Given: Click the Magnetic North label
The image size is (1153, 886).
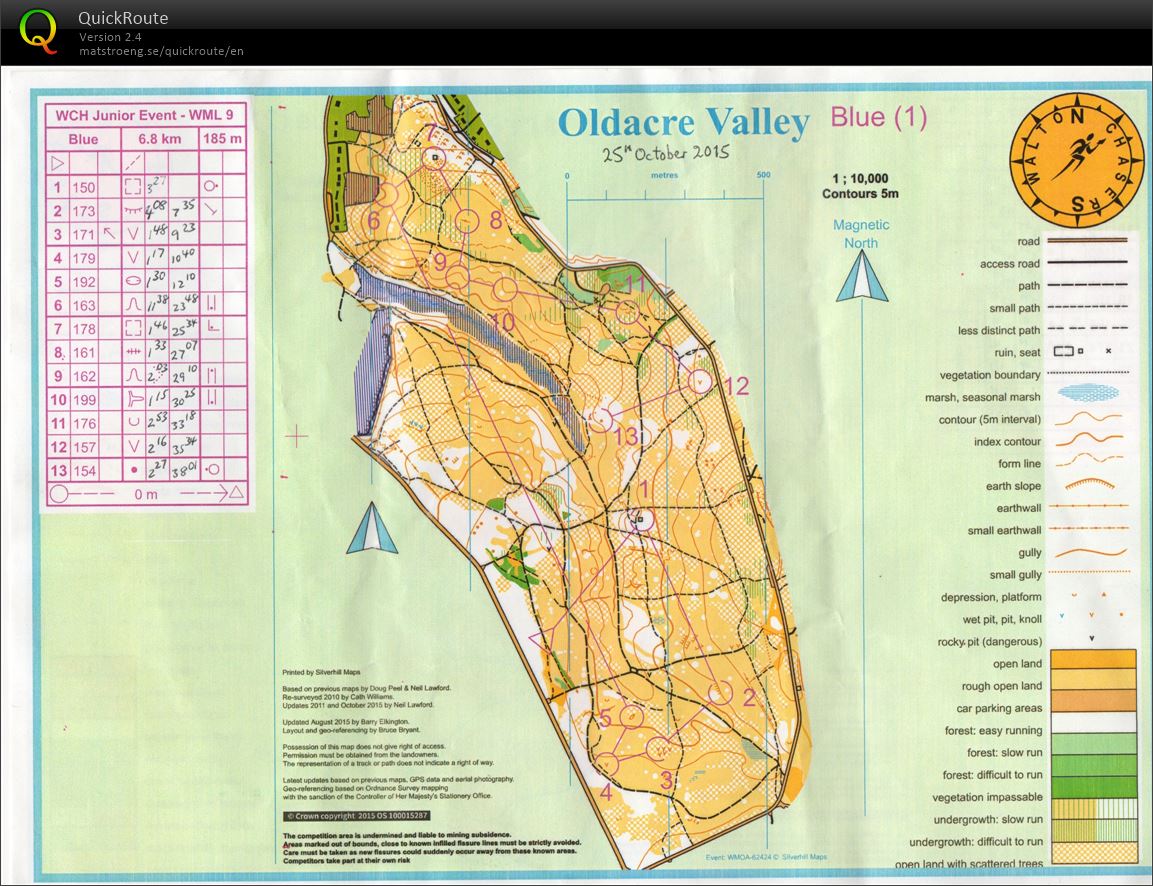Looking at the screenshot, I should (x=861, y=234).
